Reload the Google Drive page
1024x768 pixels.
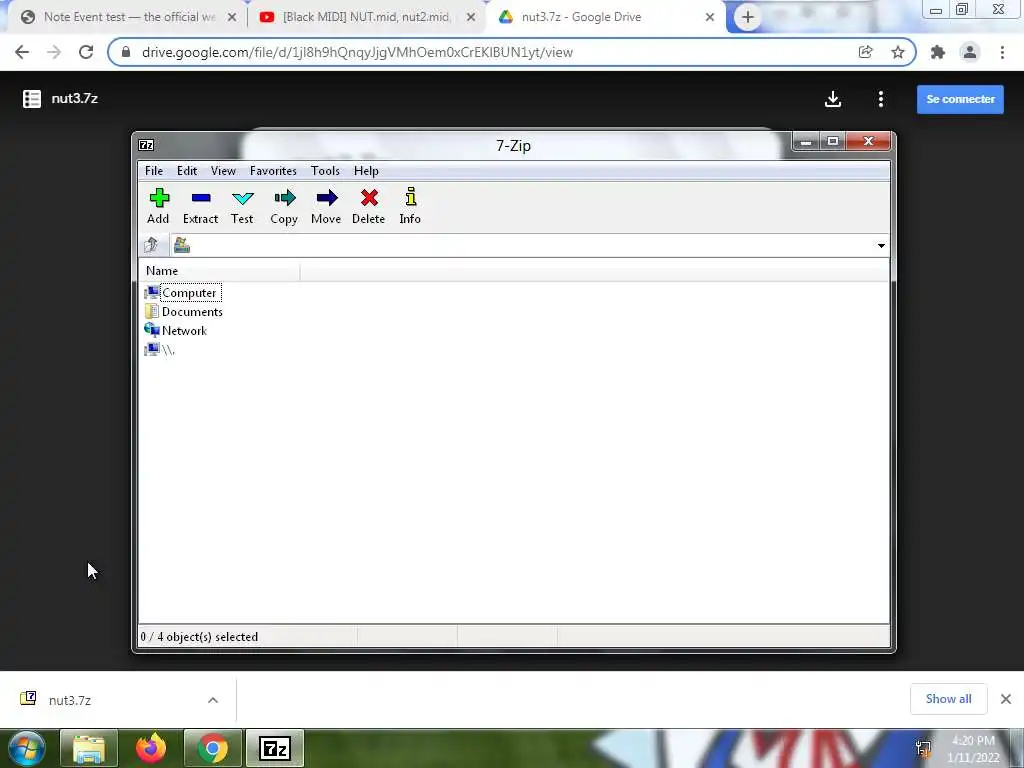[86, 52]
